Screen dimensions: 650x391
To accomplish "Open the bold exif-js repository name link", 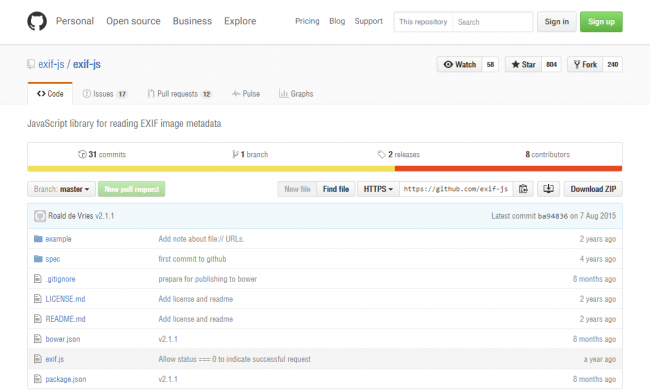I will coord(87,64).
